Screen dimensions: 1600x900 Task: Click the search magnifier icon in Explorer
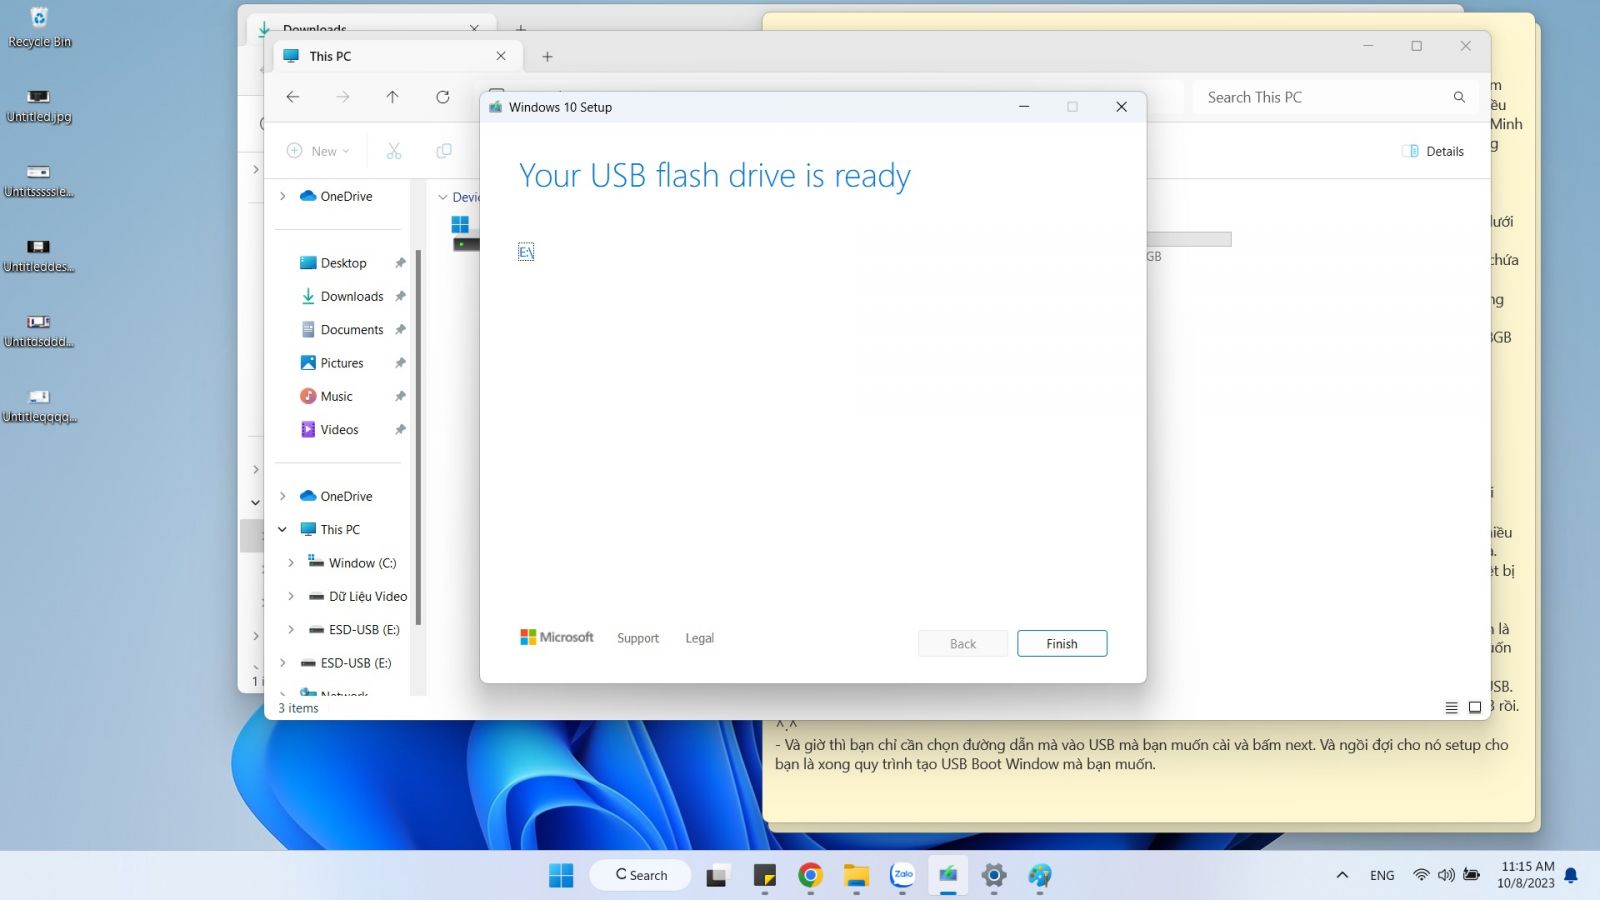click(1459, 97)
